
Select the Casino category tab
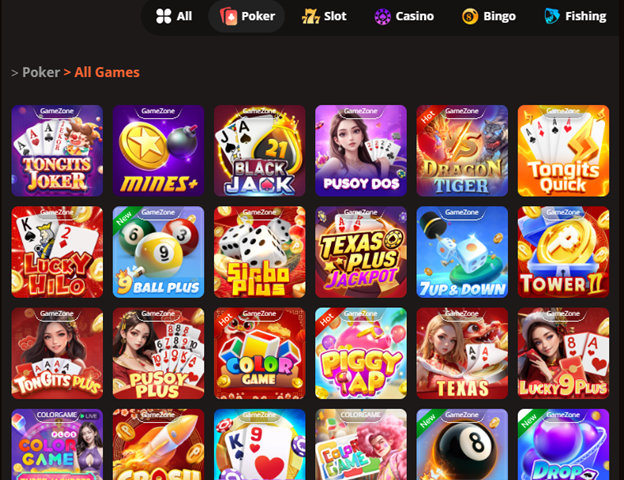(x=404, y=16)
